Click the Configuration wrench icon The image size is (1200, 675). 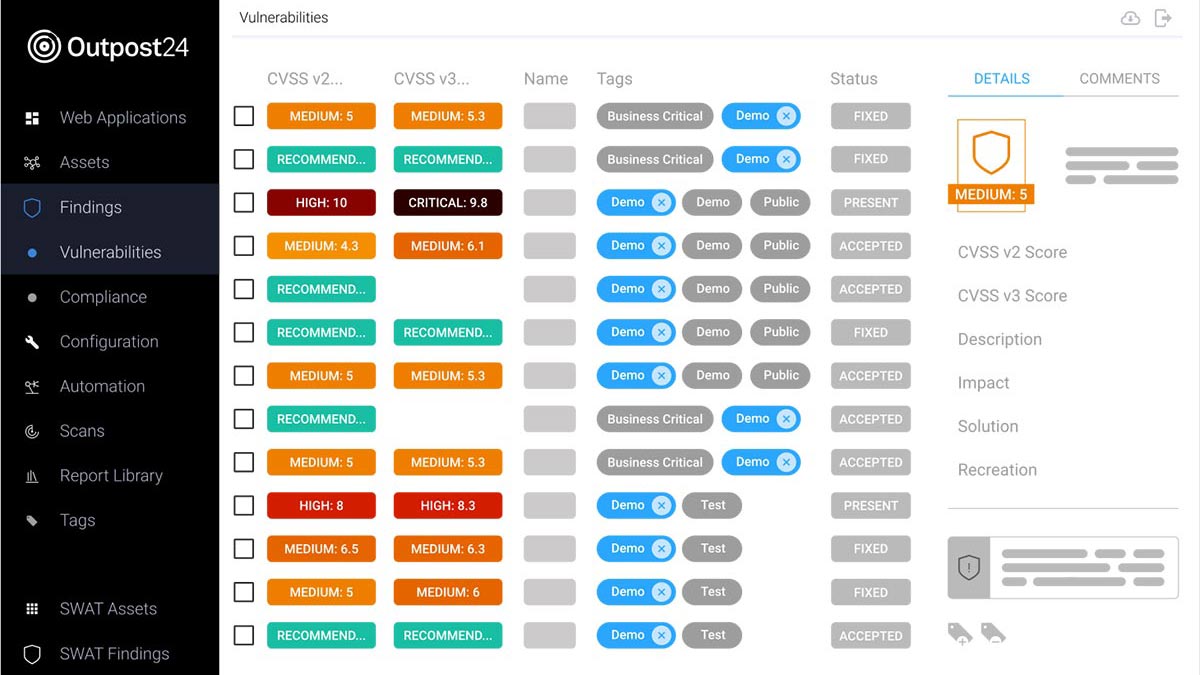[32, 342]
